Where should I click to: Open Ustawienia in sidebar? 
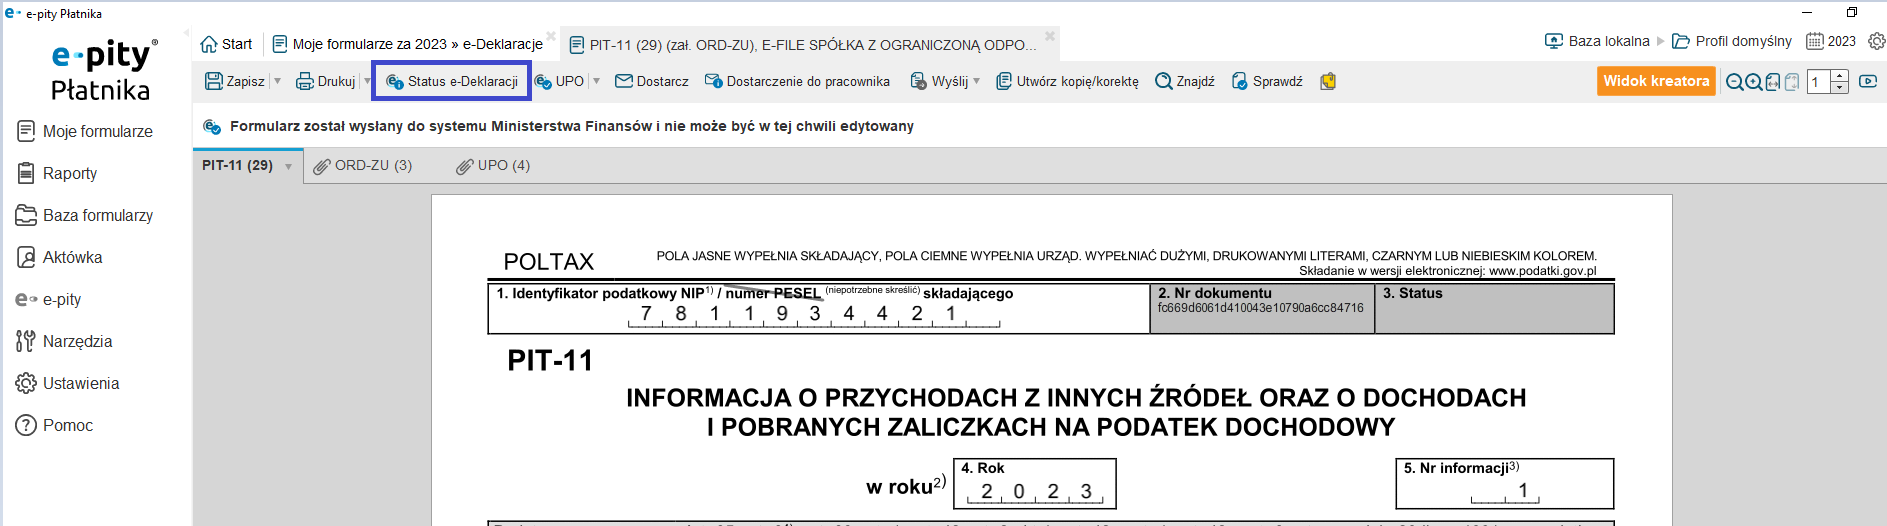tap(68, 383)
